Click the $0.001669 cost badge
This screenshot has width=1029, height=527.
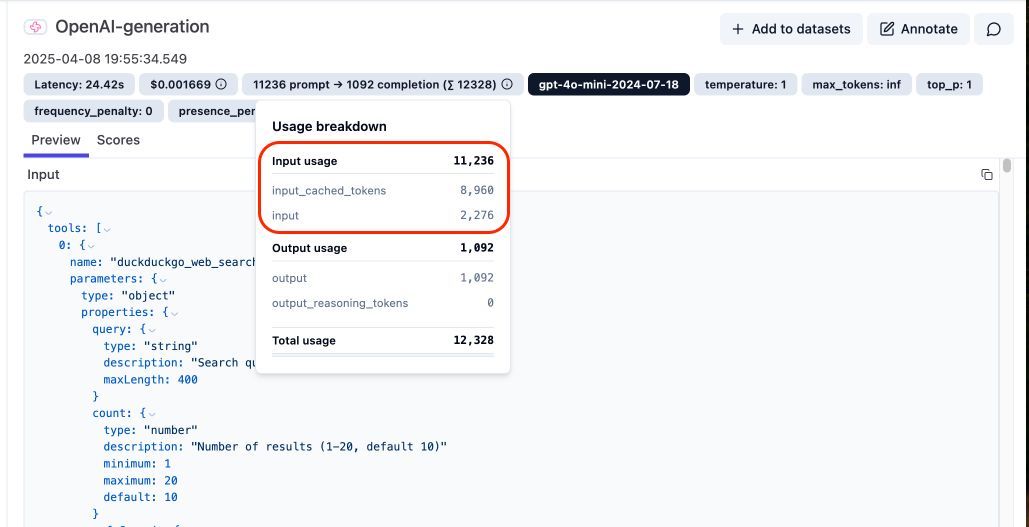pyautogui.click(x=188, y=84)
